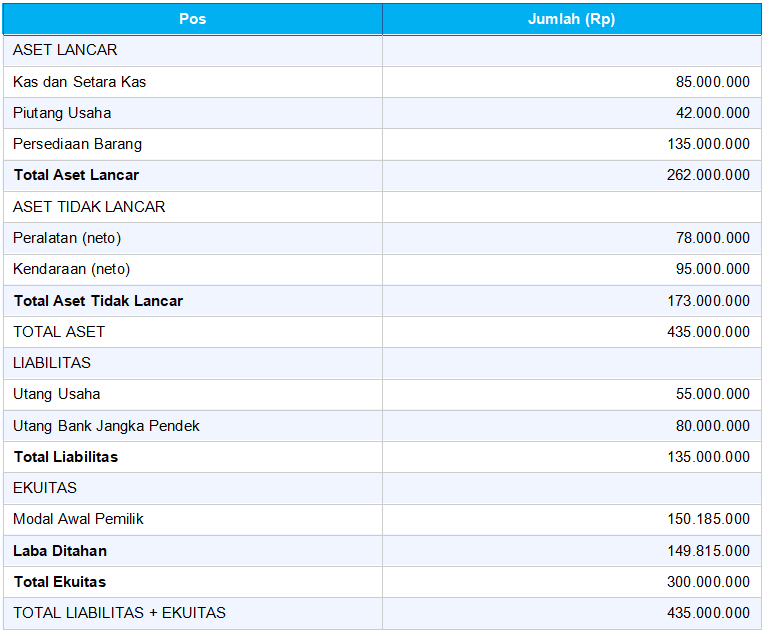Select the 'Modal Awal Pemilik' label
Screen dimensions: 771x637
[78, 519]
